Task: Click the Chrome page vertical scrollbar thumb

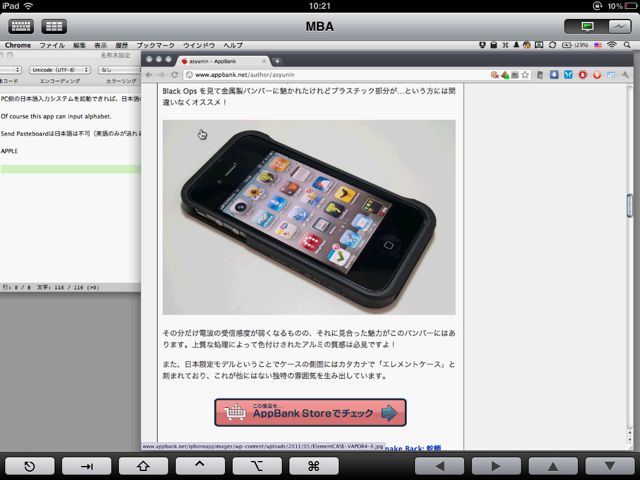Action: [x=629, y=207]
